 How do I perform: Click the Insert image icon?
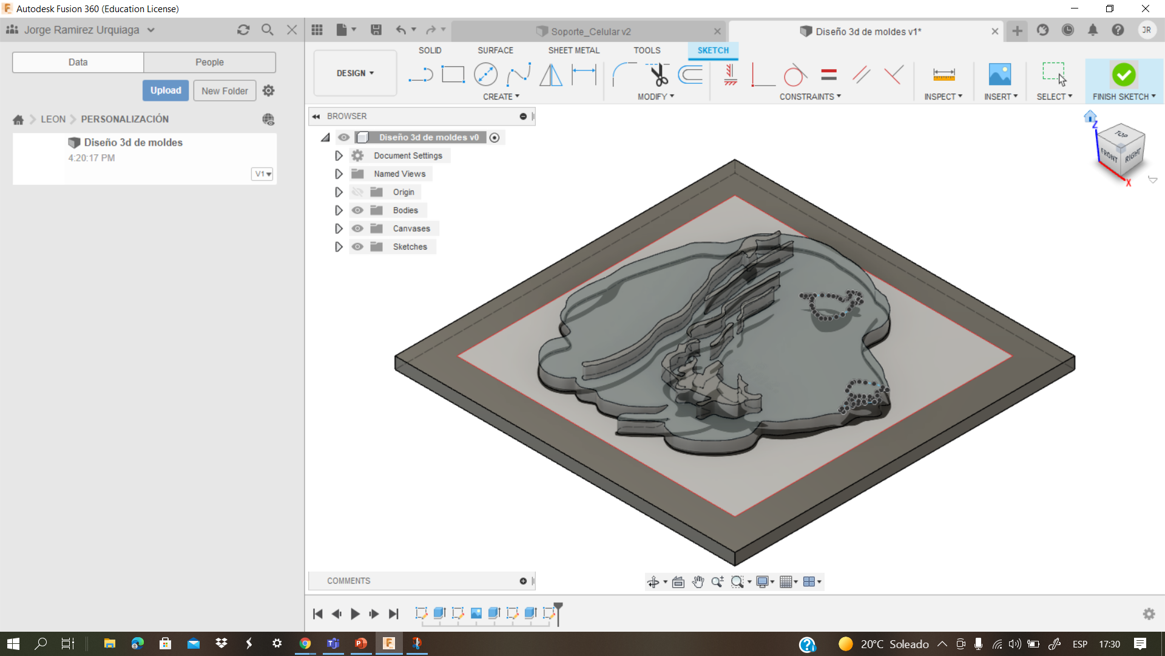999,75
